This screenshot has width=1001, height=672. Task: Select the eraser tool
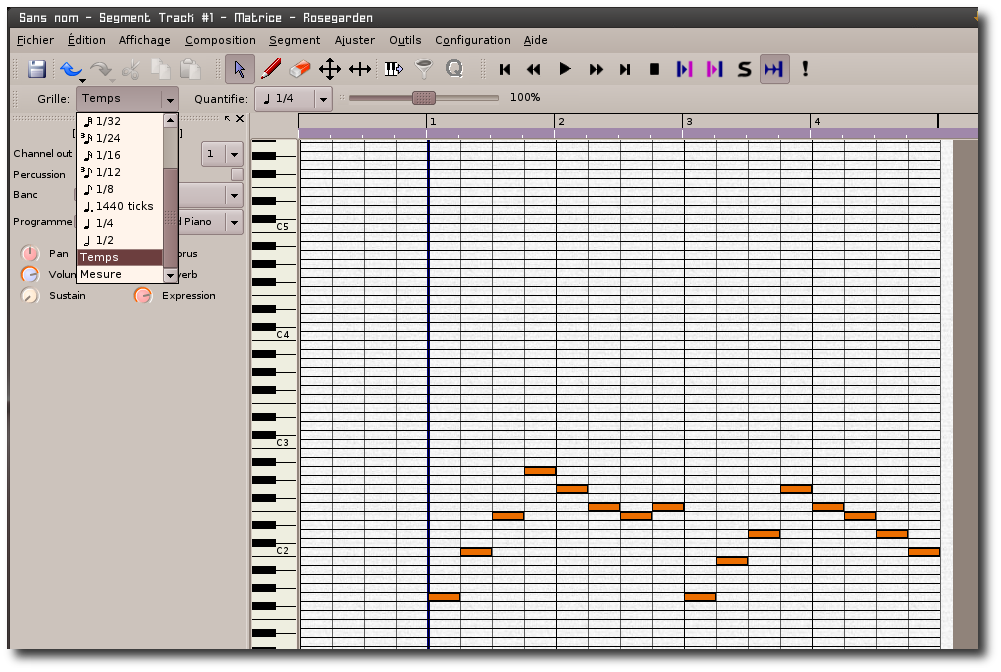pyautogui.click(x=300, y=69)
